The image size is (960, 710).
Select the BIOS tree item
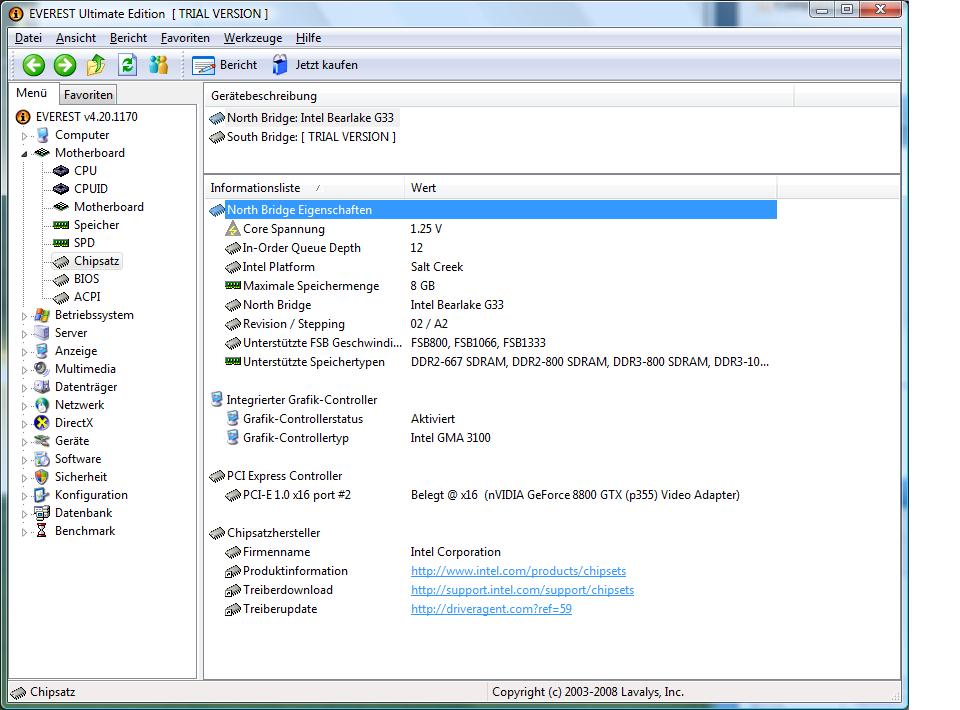point(86,278)
